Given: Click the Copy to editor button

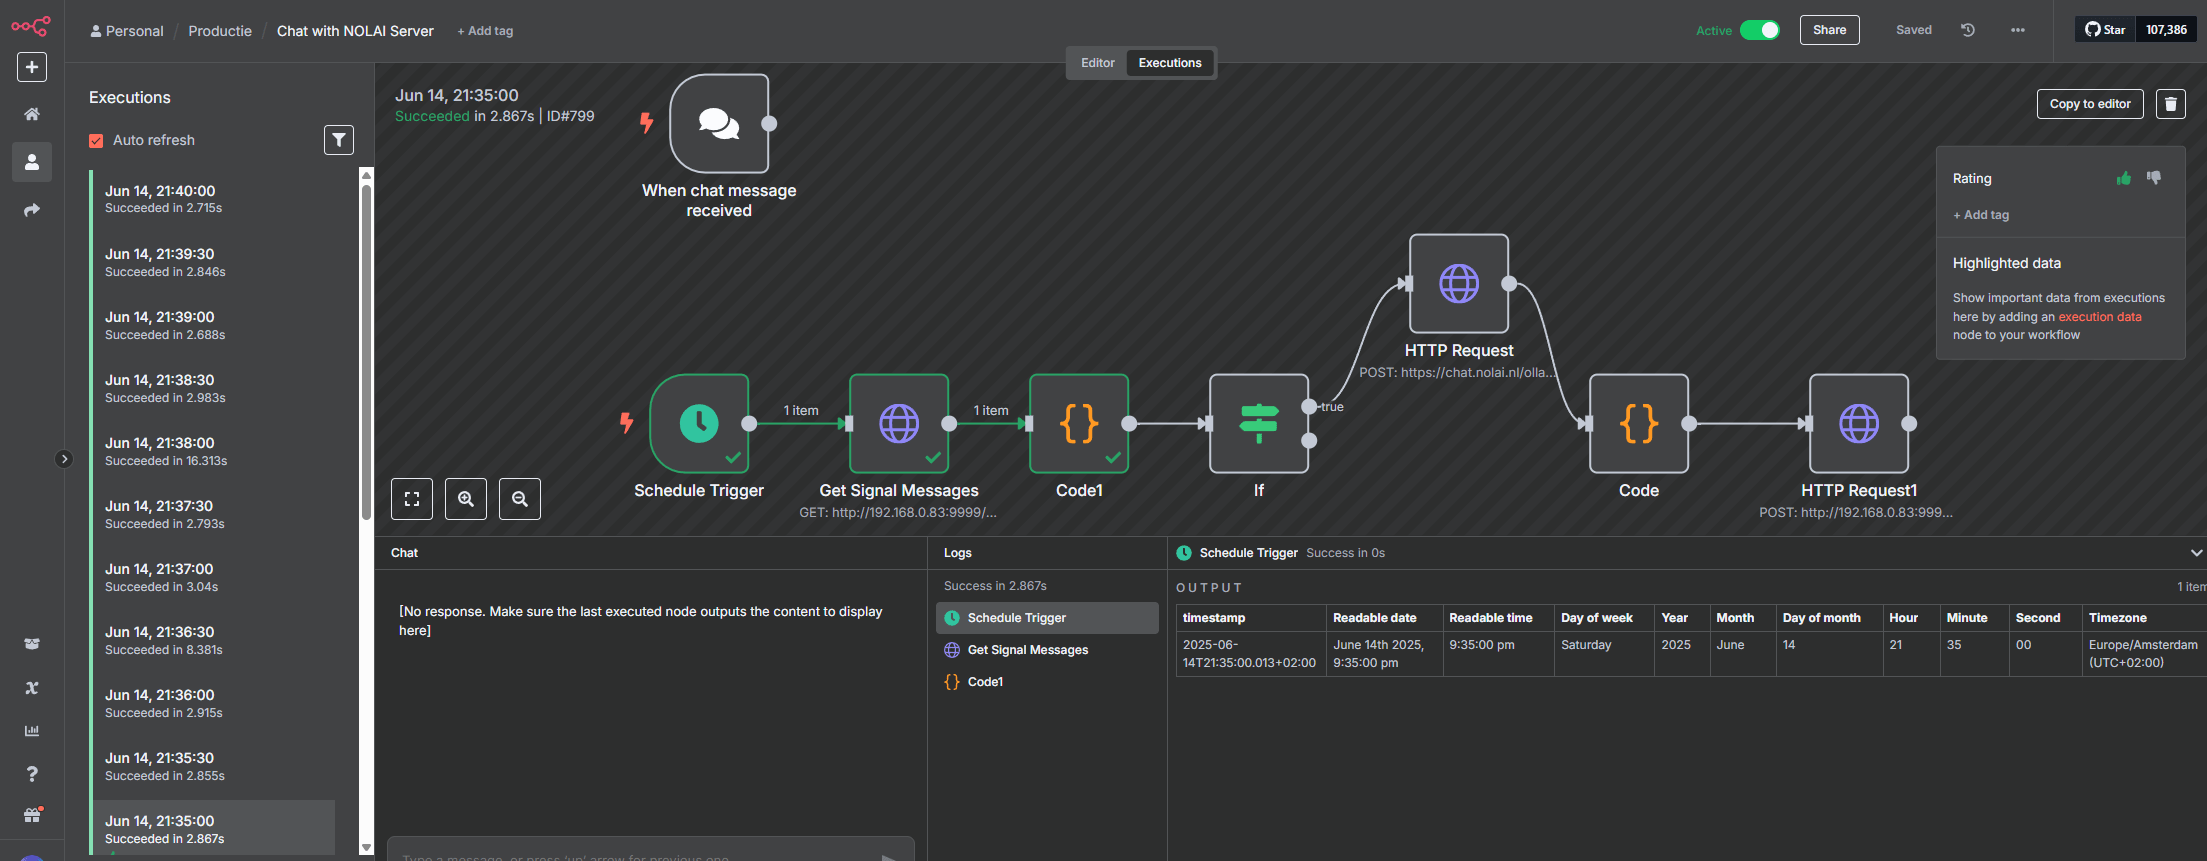Looking at the screenshot, I should (x=2090, y=104).
